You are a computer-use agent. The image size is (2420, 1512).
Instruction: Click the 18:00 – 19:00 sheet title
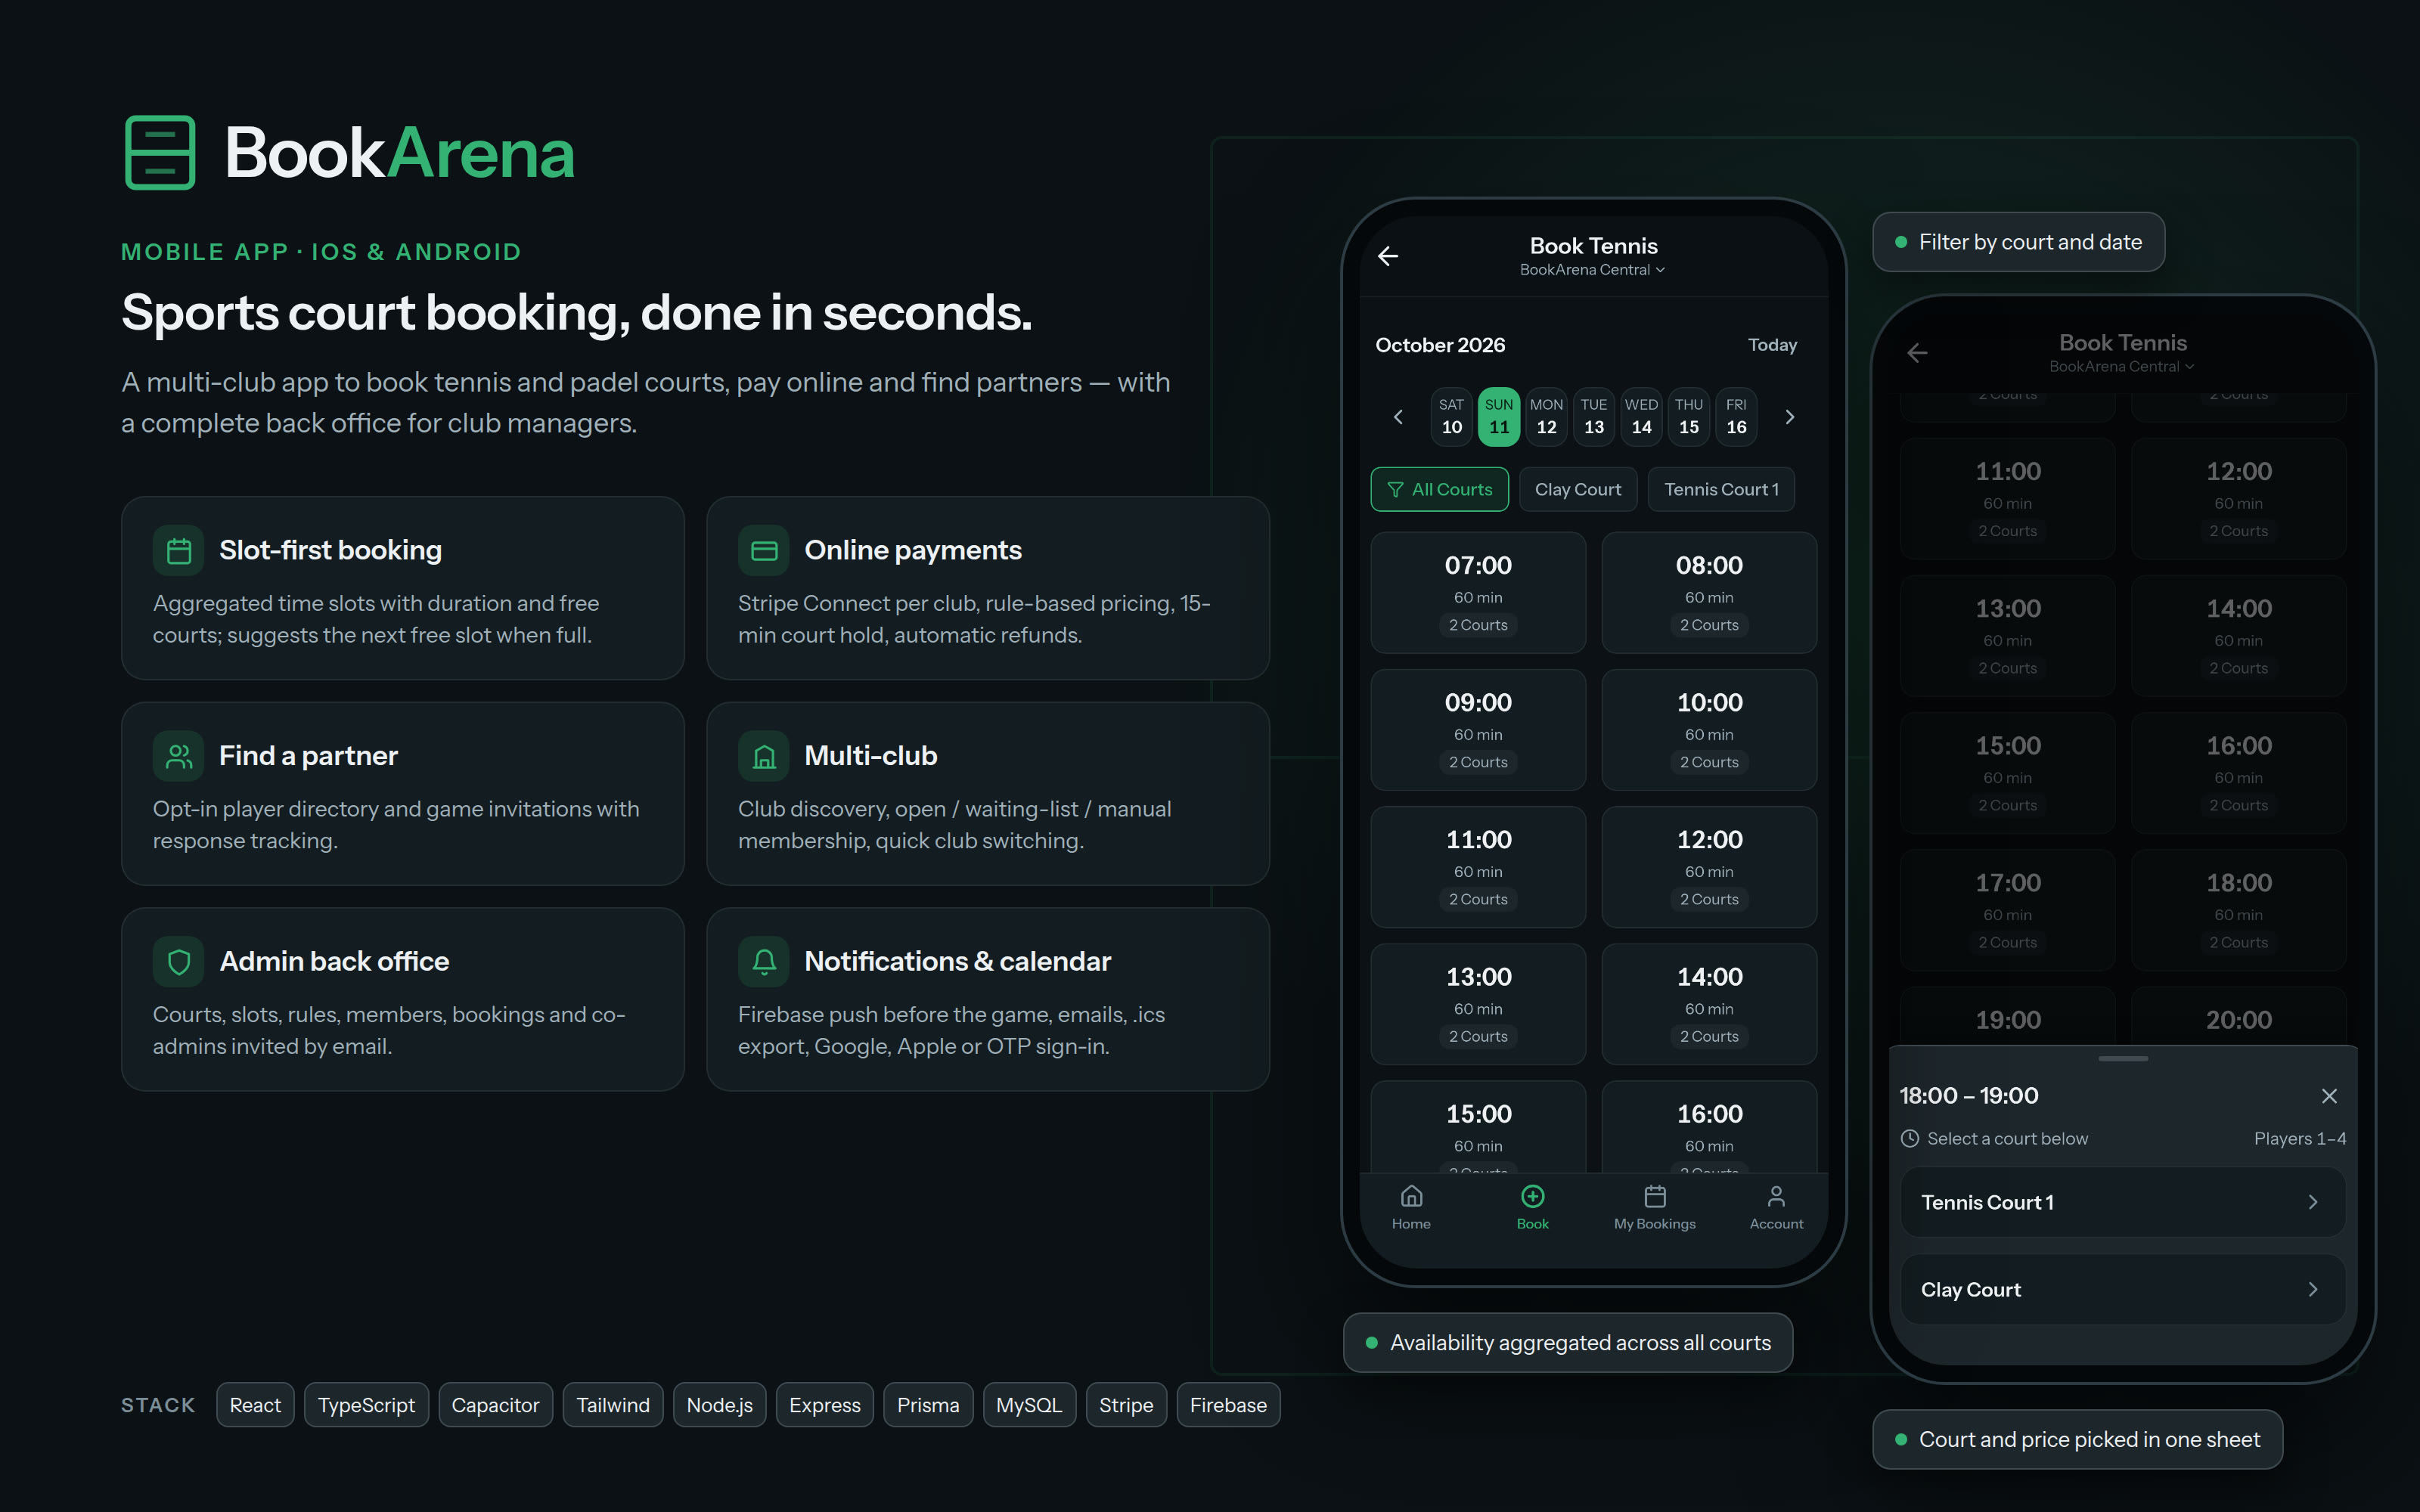pyautogui.click(x=1968, y=1096)
